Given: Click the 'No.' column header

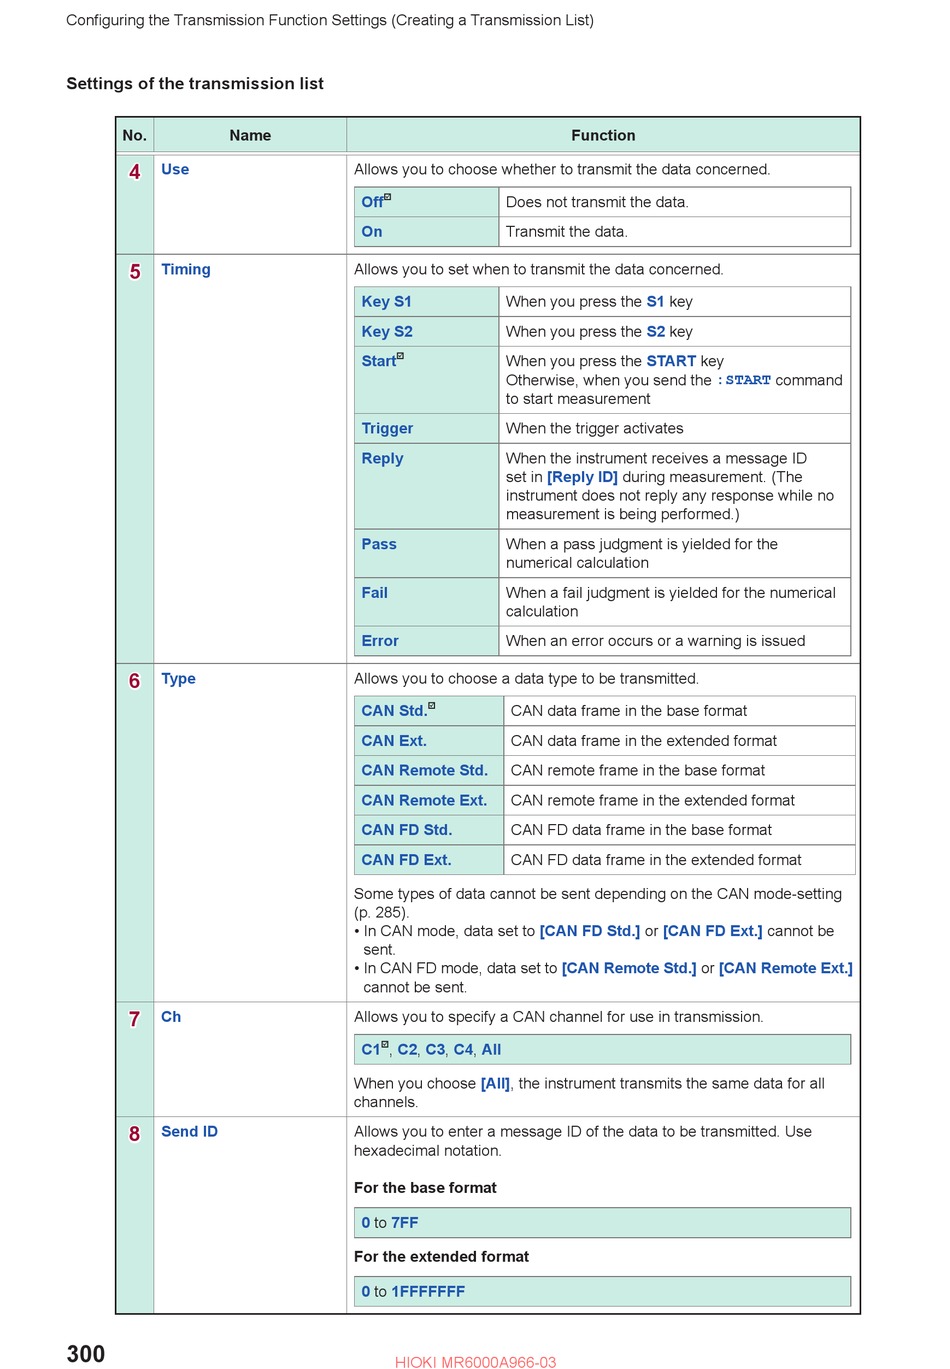Looking at the screenshot, I should click(x=135, y=136).
